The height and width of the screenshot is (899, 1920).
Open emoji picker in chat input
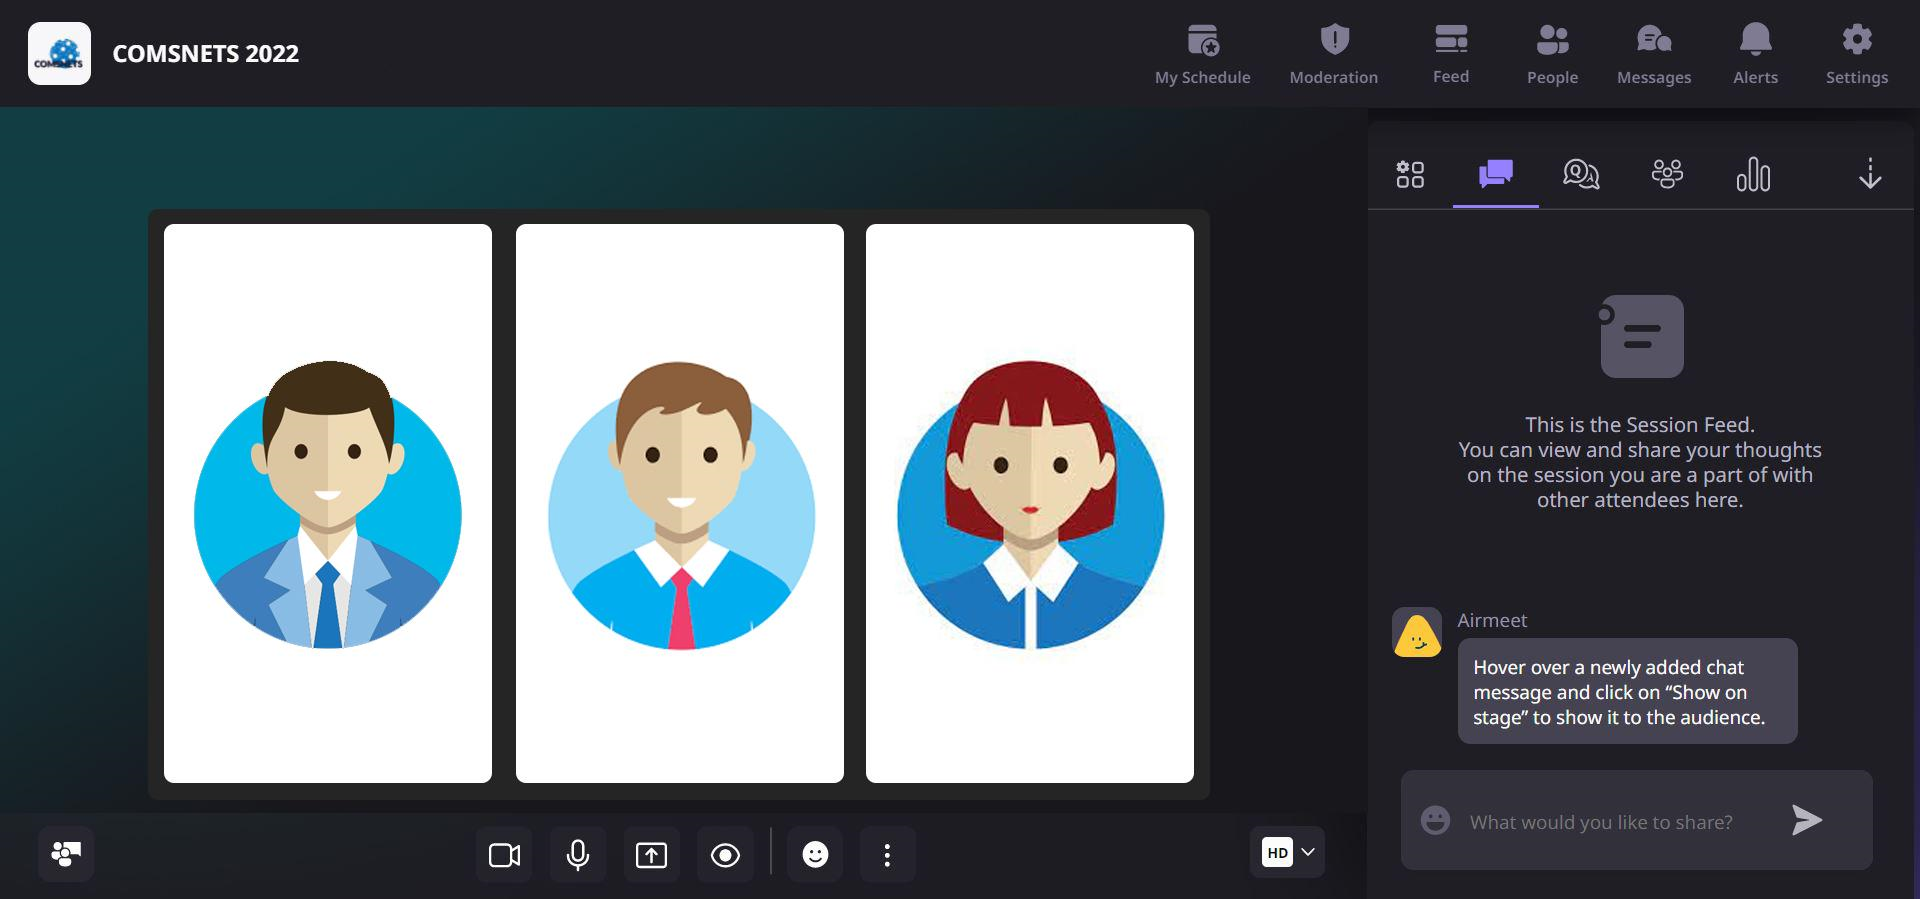pyautogui.click(x=1435, y=821)
